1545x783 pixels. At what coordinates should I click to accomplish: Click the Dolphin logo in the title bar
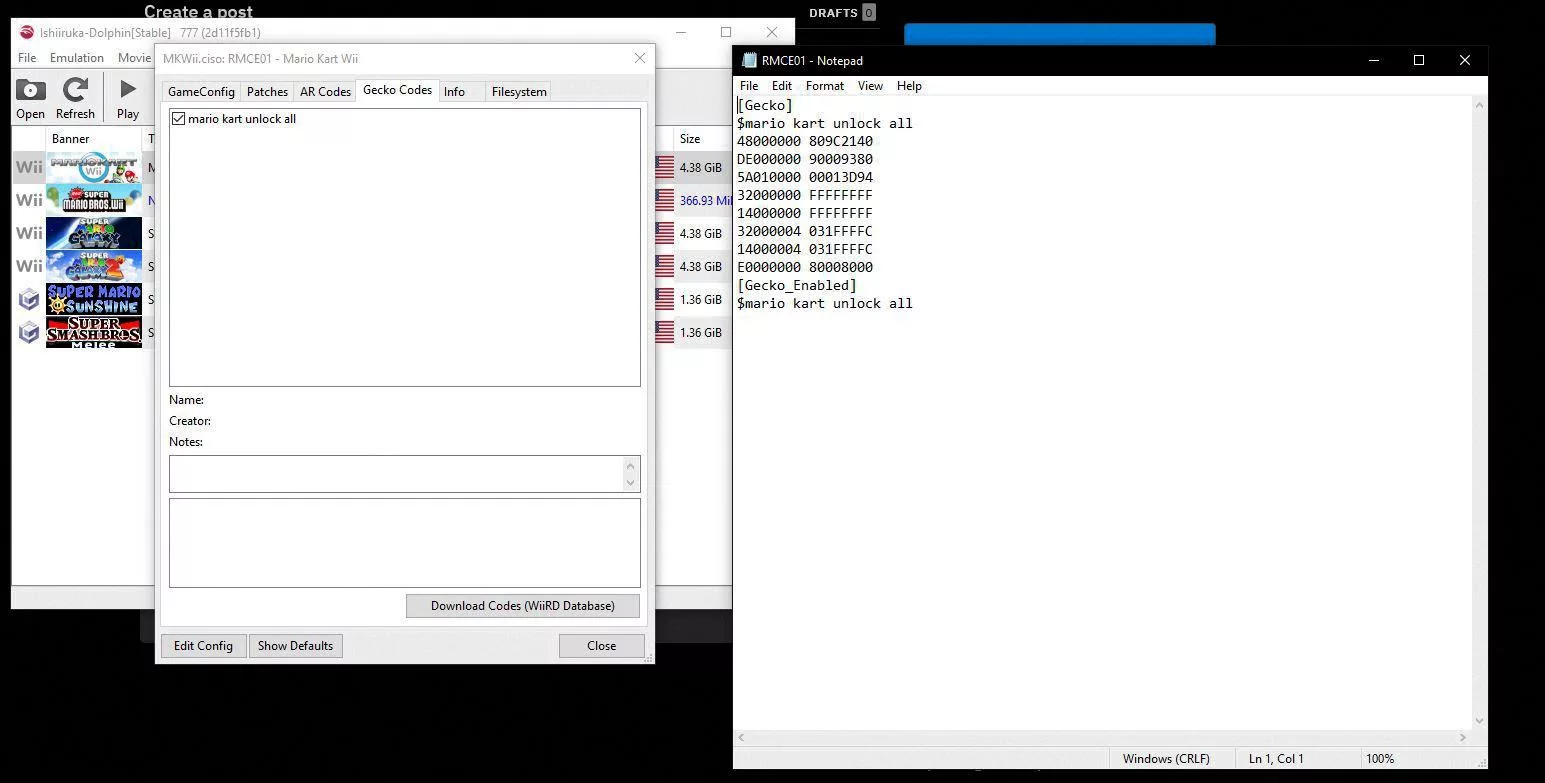coord(25,32)
